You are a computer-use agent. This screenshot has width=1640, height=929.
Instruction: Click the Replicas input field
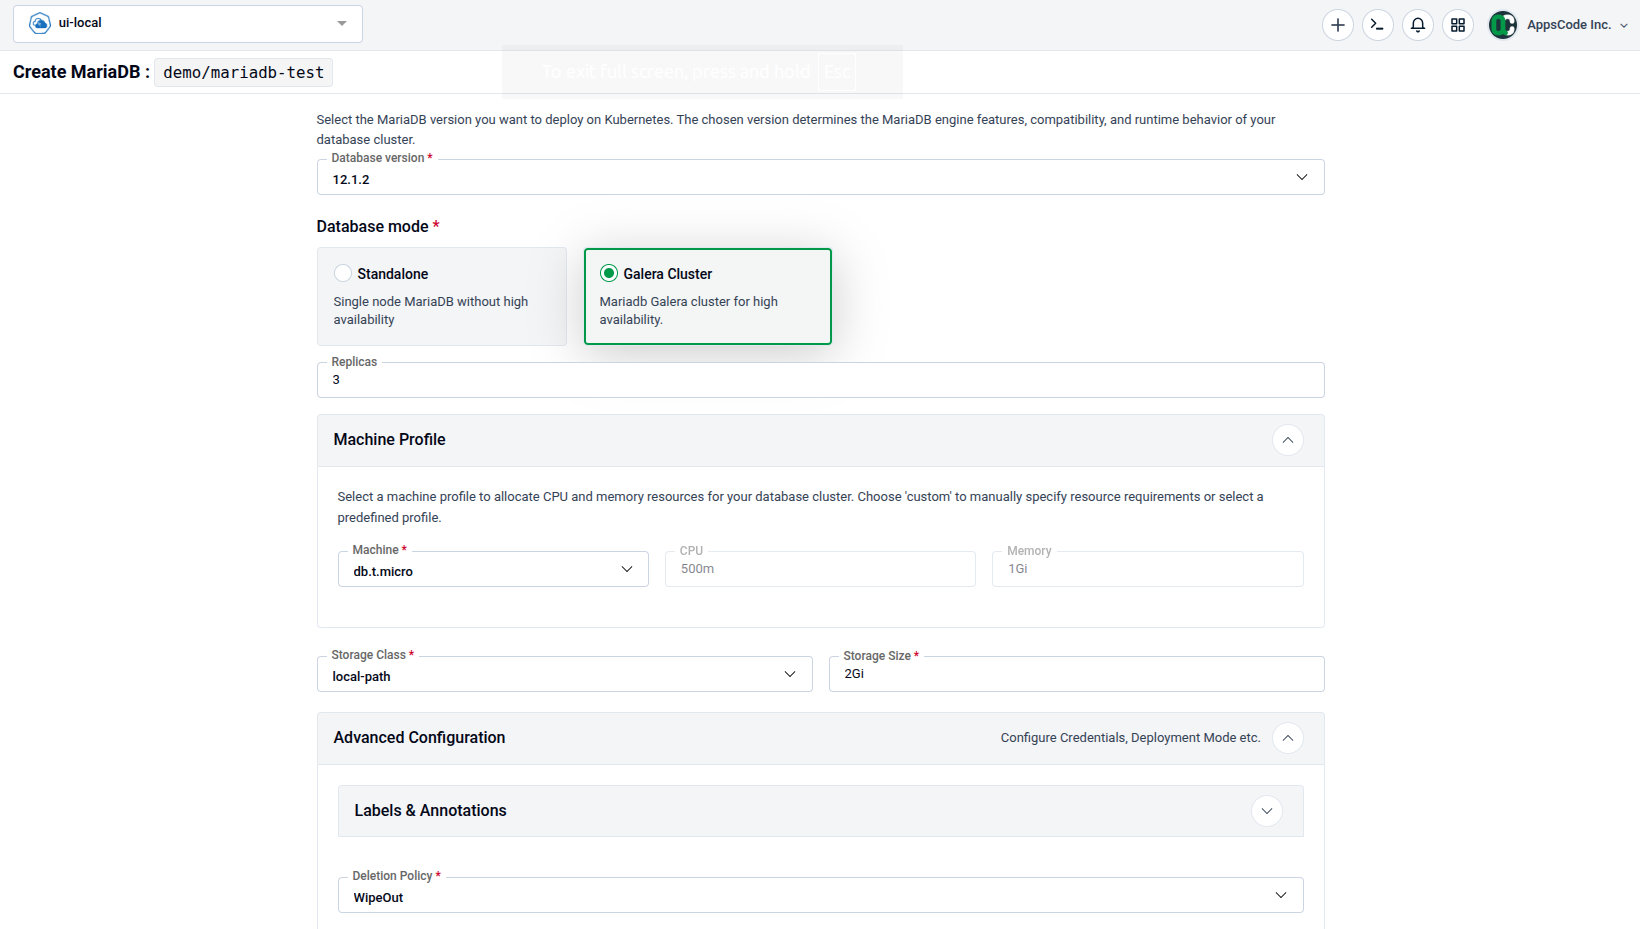[x=820, y=380]
